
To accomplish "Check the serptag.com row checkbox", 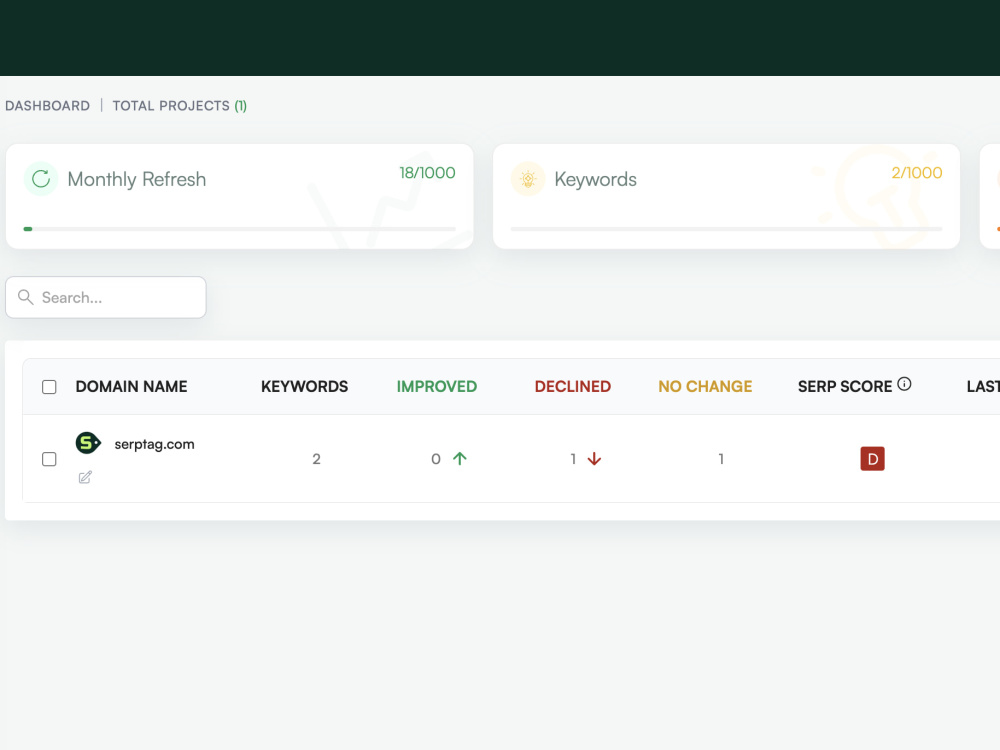I will (x=49, y=459).
